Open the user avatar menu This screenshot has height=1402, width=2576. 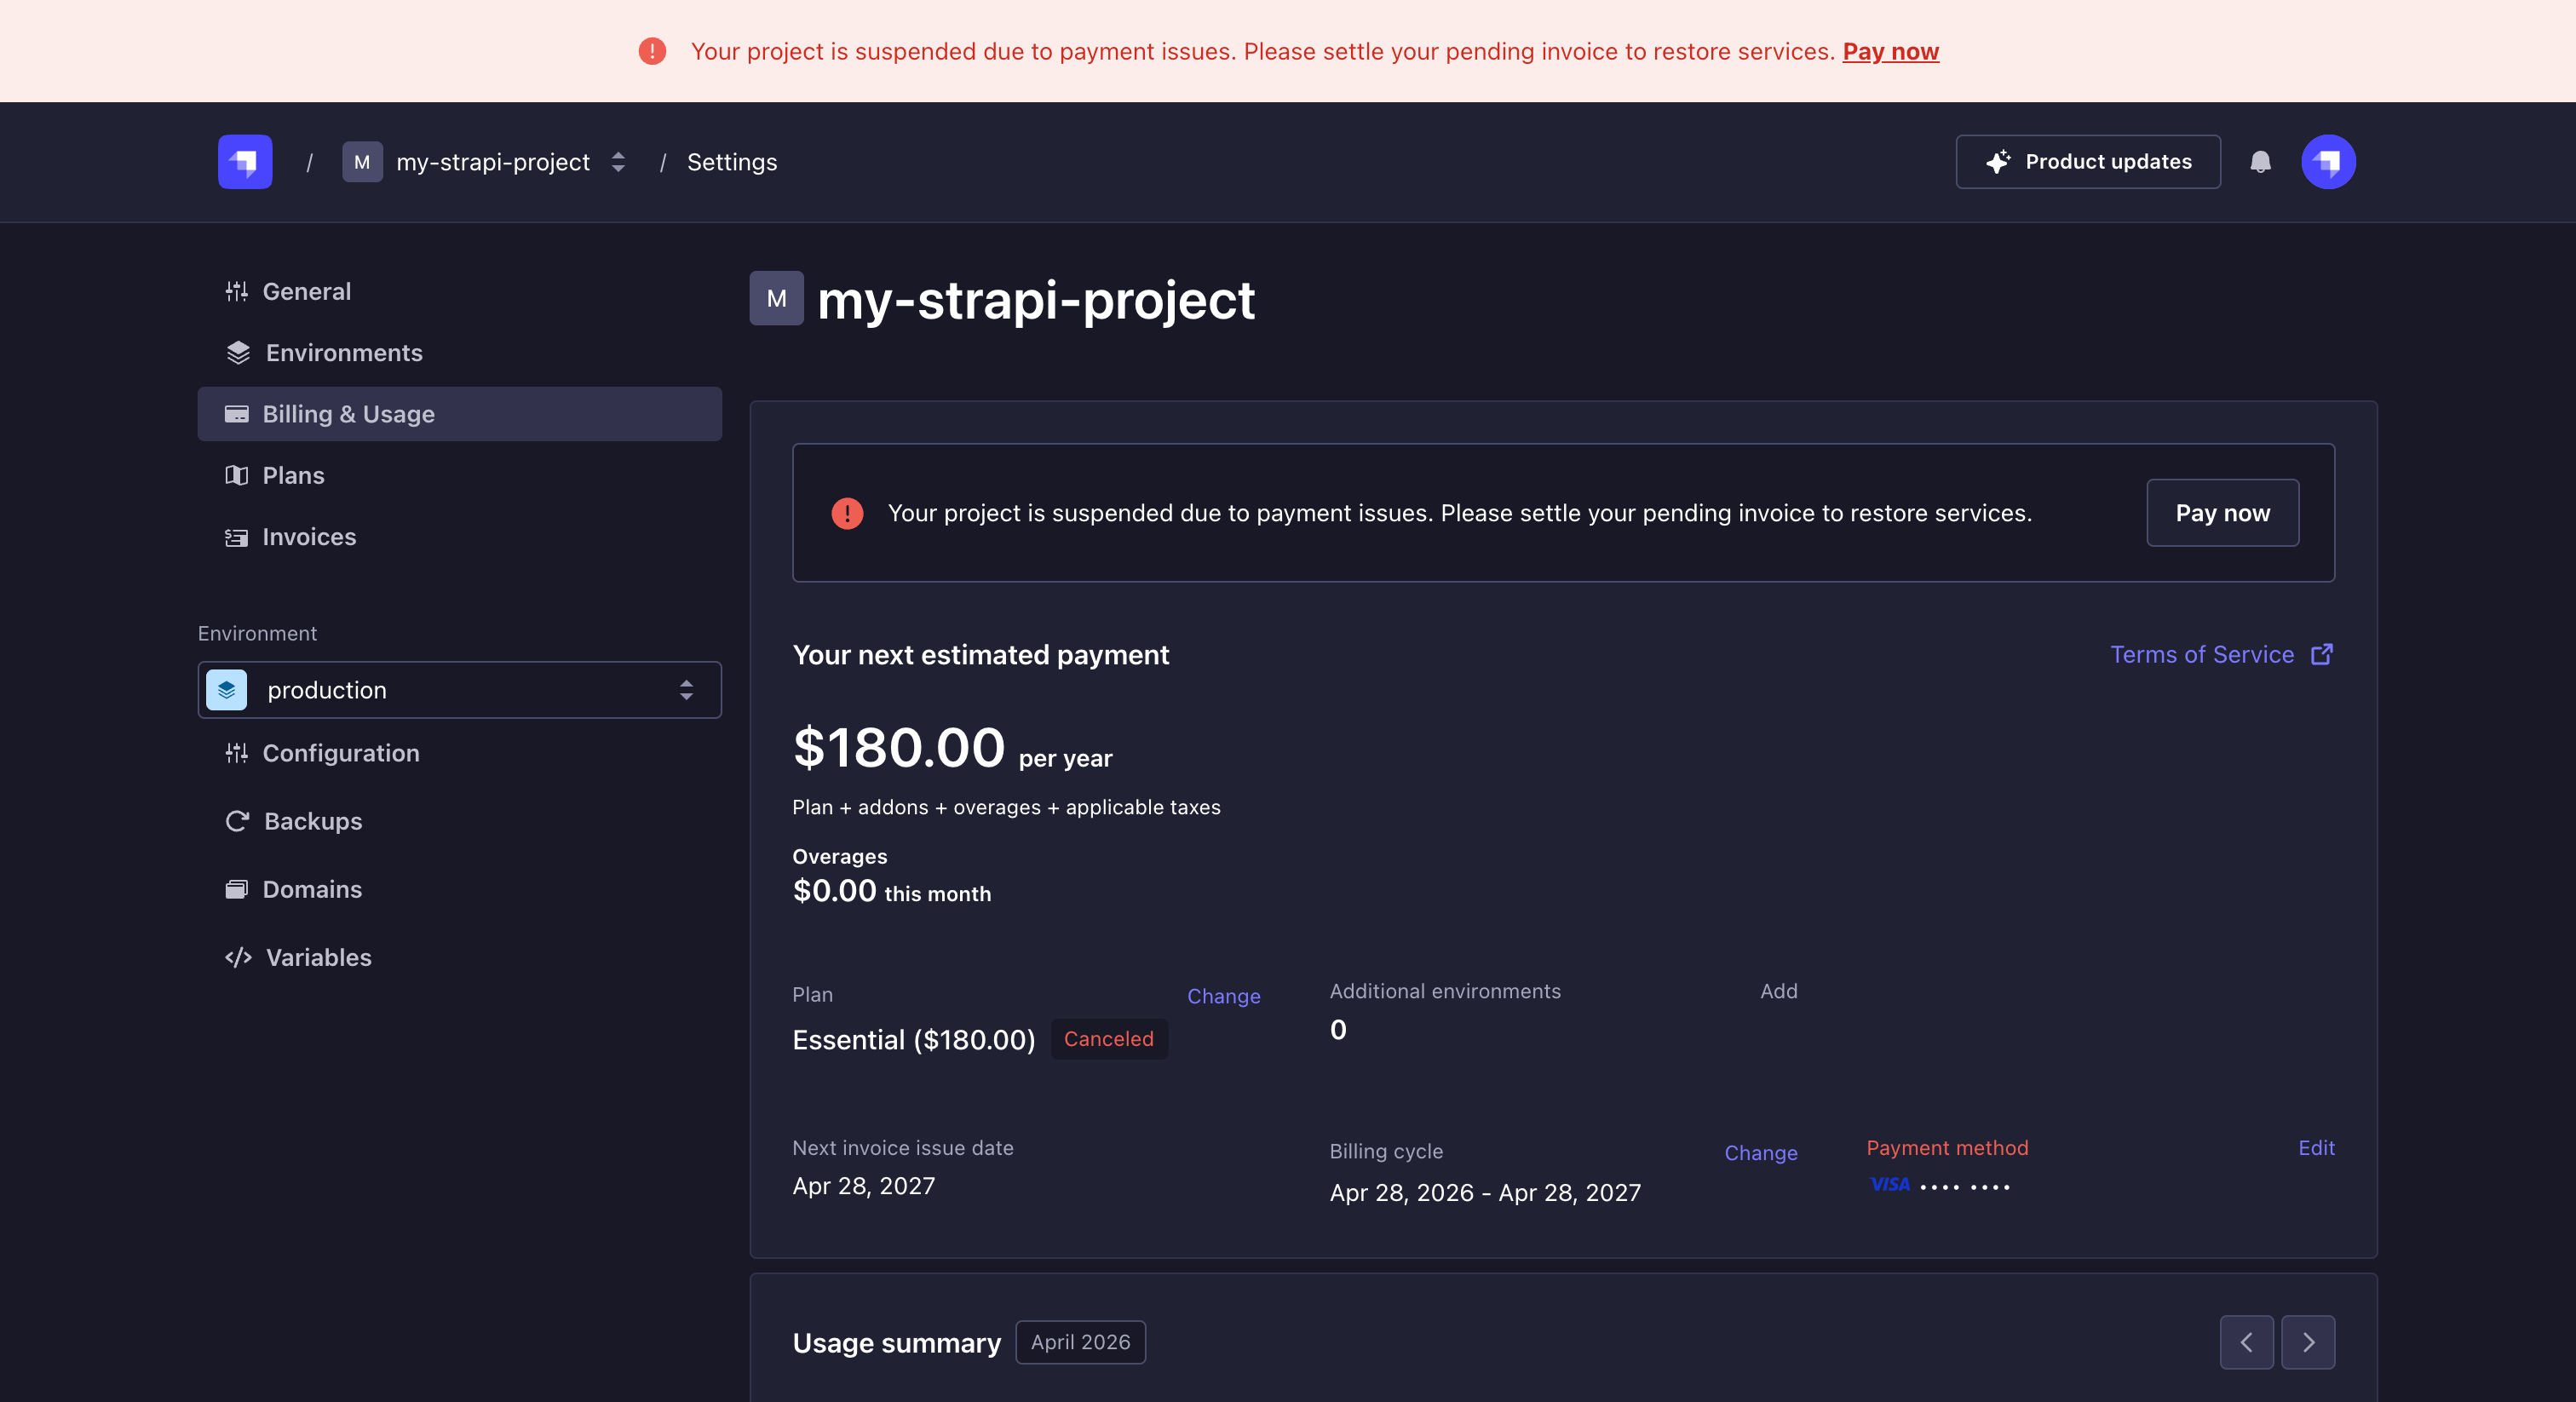click(x=2328, y=162)
